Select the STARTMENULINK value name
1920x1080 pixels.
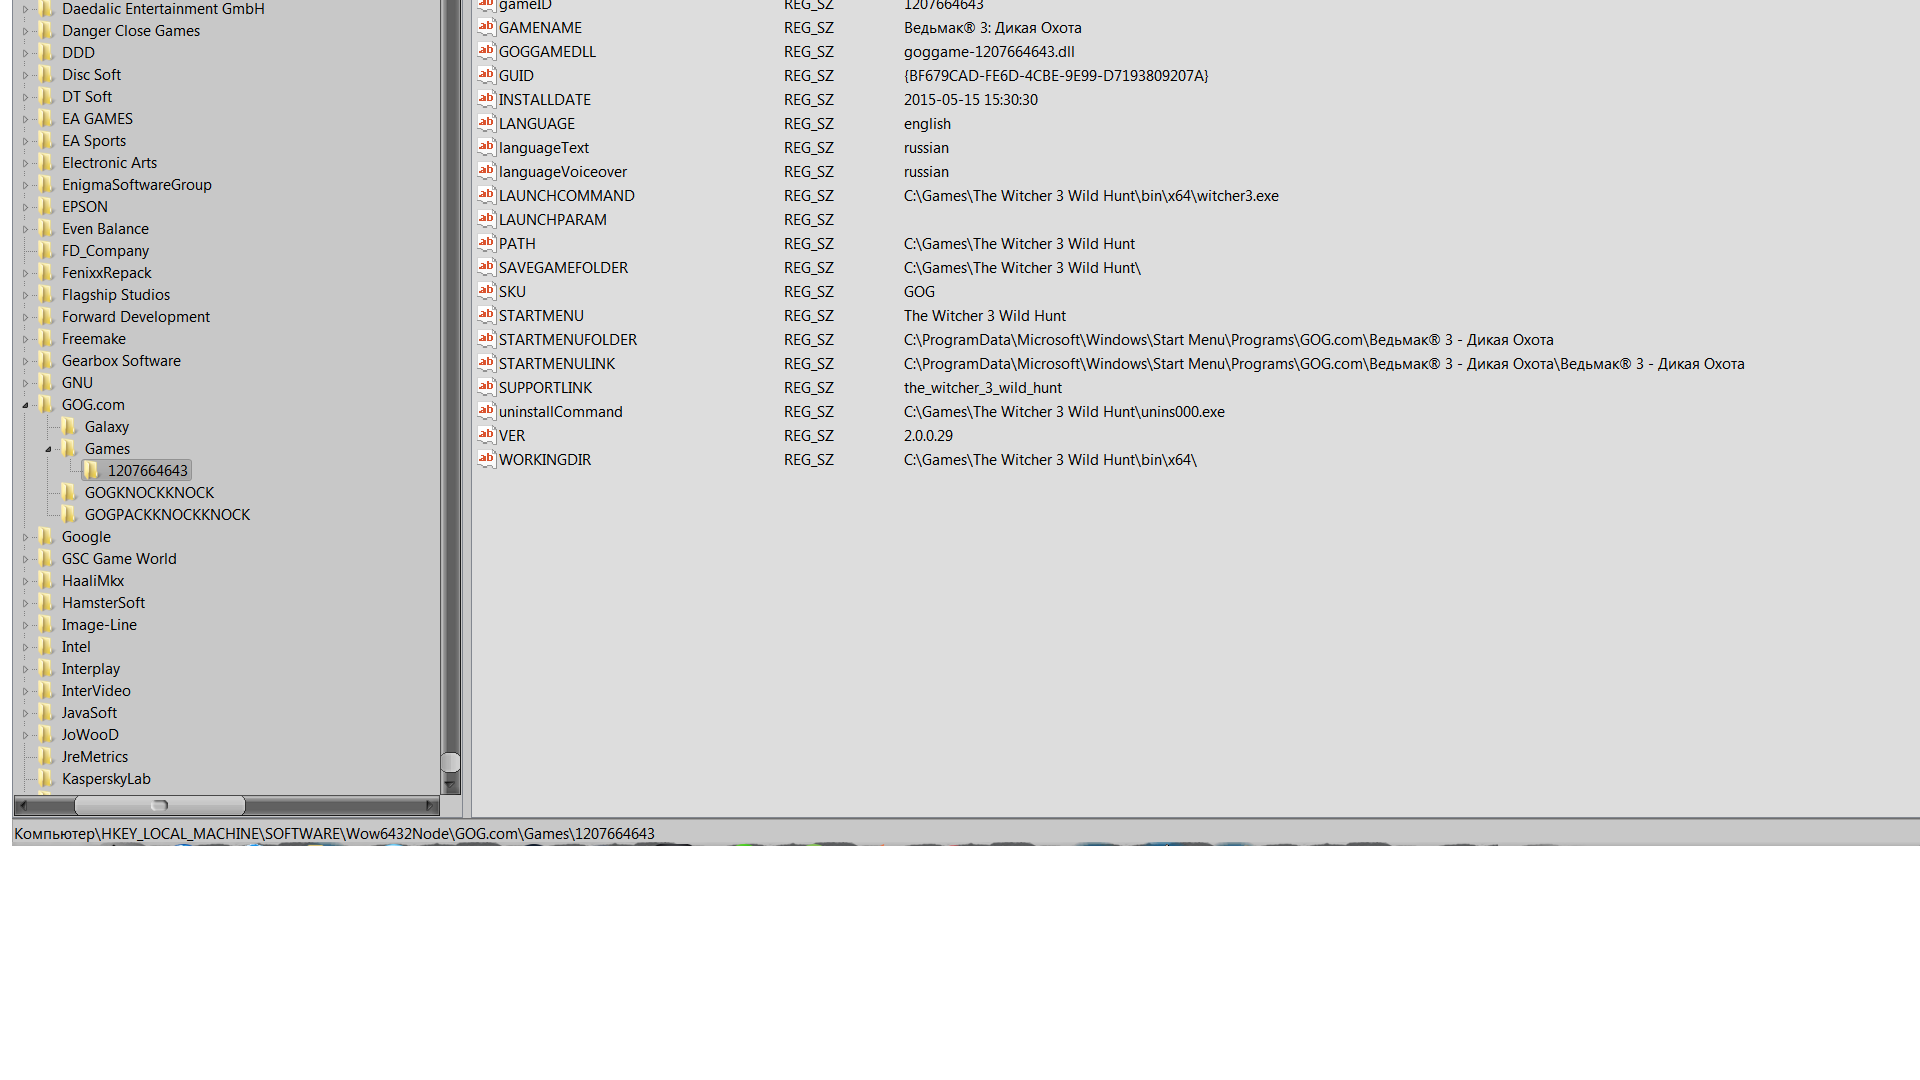[556, 363]
